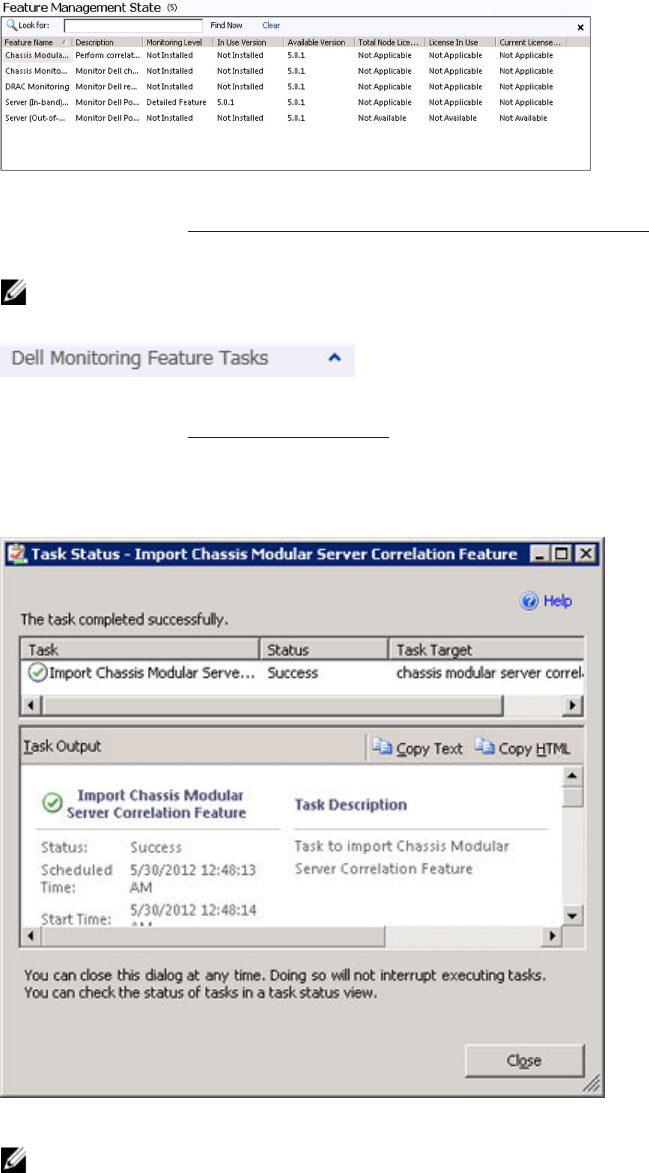
Task: Click the Task Status dialog title icon
Action: (x=16, y=554)
